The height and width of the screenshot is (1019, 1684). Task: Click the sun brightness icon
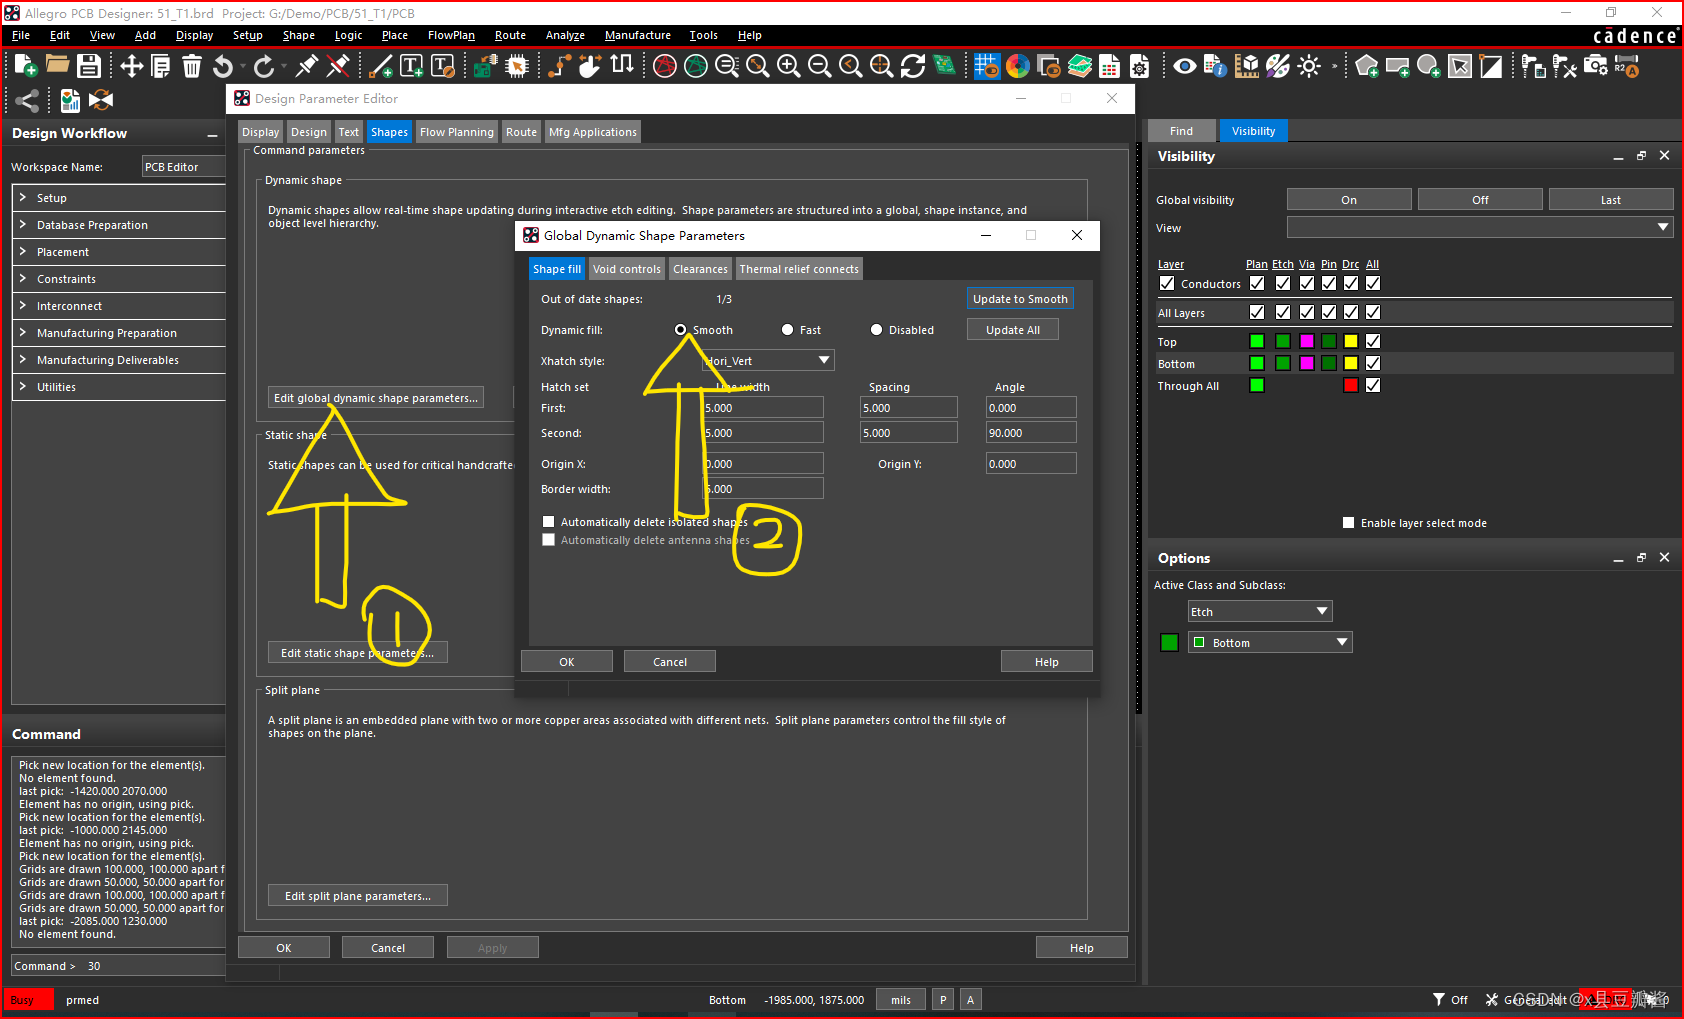(x=1309, y=66)
